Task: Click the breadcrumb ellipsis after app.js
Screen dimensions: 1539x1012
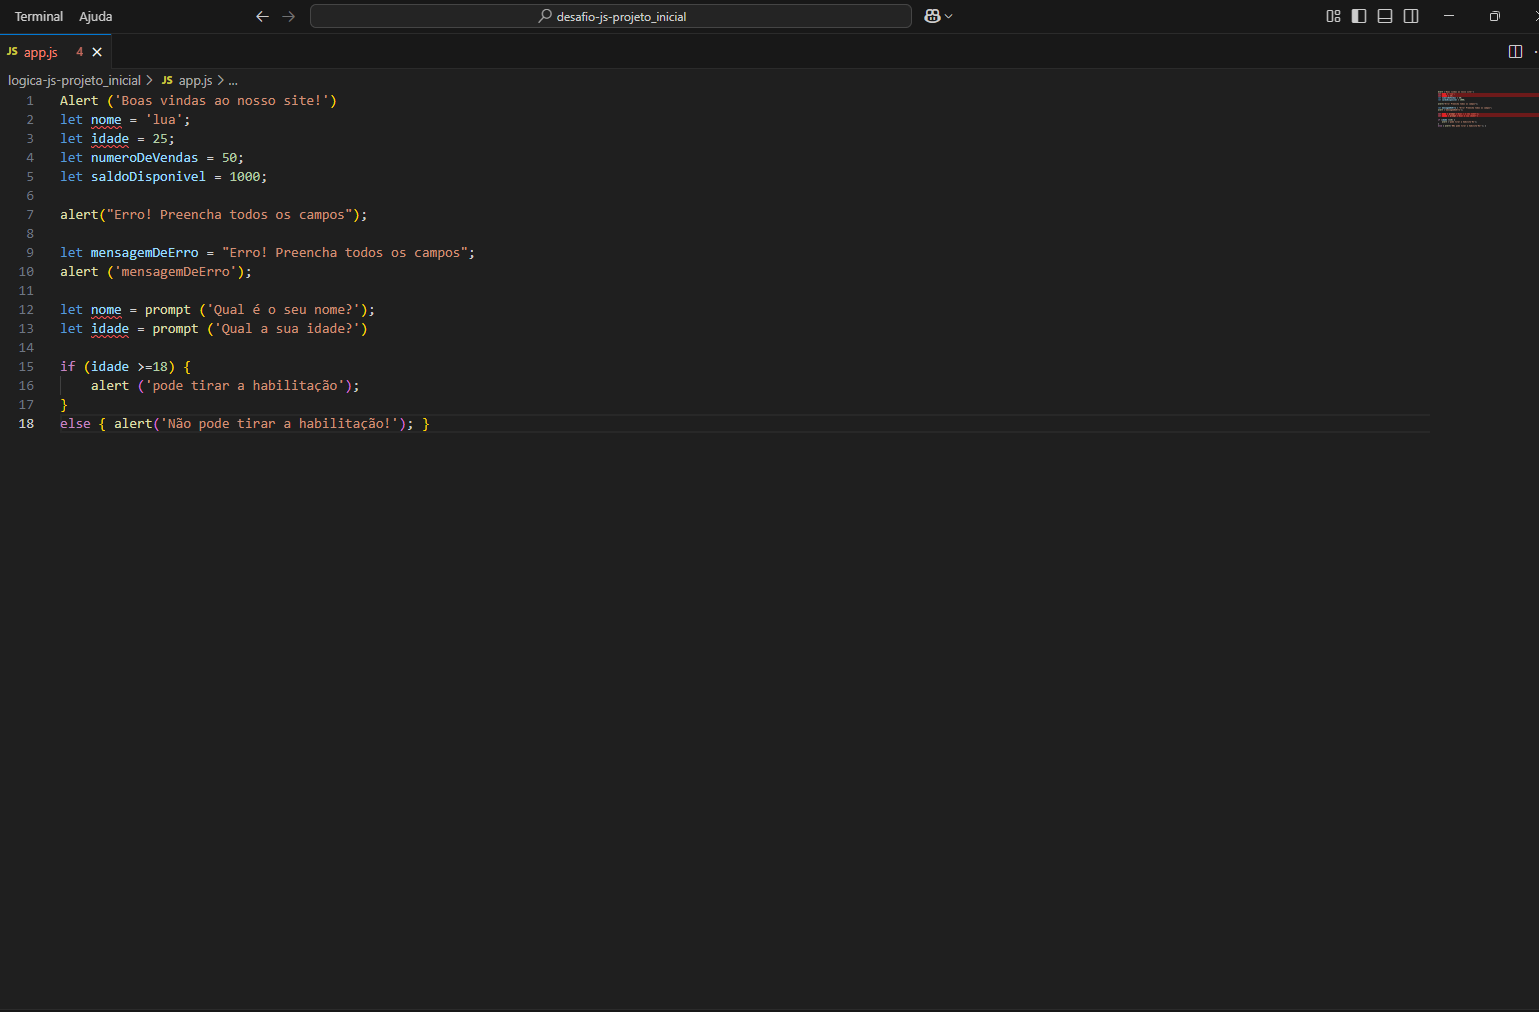Action: (x=233, y=80)
